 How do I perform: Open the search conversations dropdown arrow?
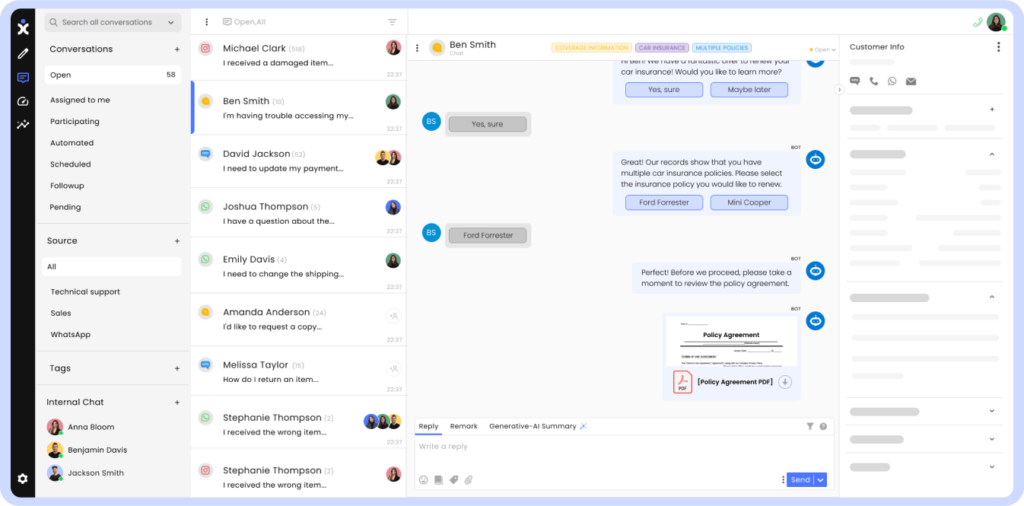pyautogui.click(x=171, y=22)
